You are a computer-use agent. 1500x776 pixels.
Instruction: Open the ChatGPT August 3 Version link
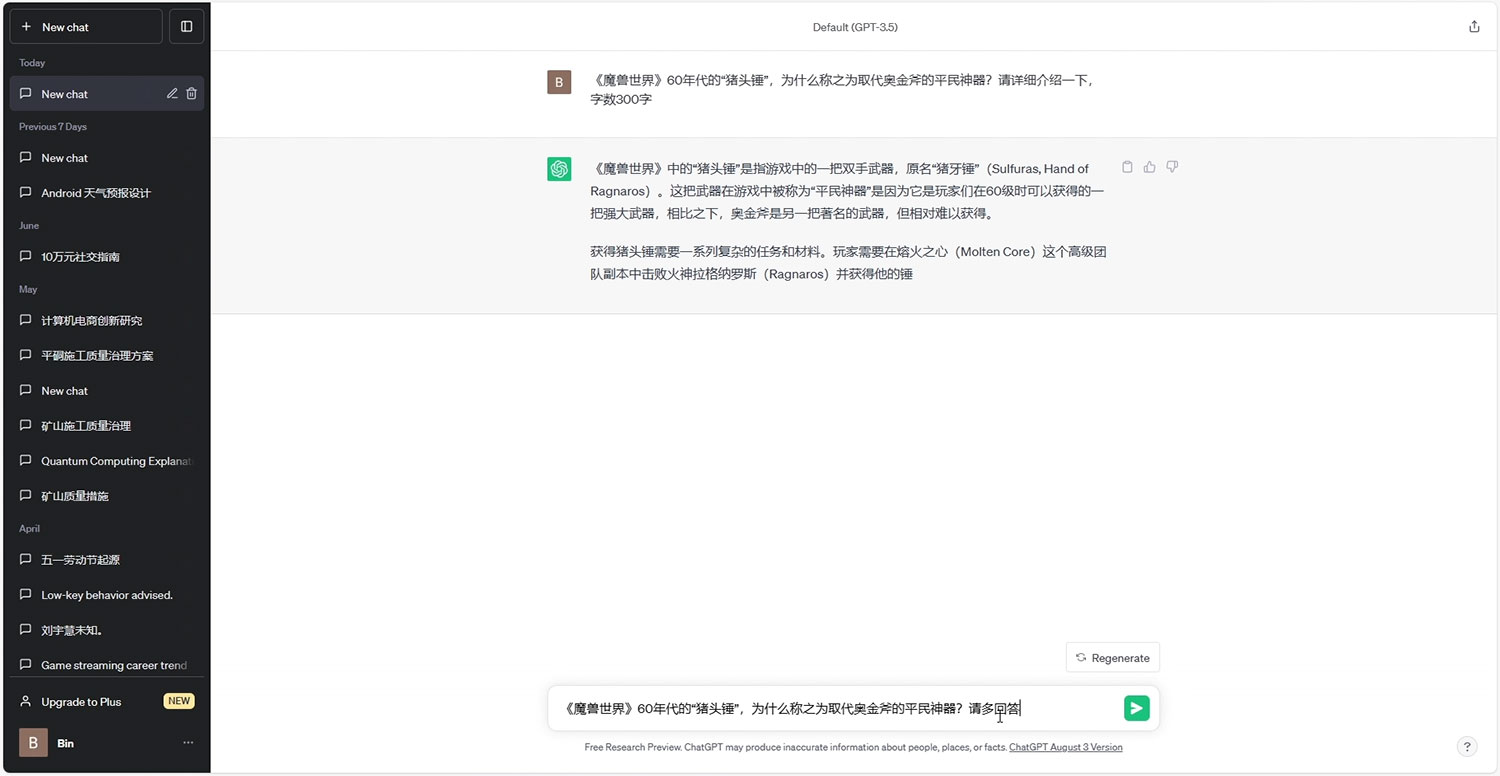(x=1065, y=747)
